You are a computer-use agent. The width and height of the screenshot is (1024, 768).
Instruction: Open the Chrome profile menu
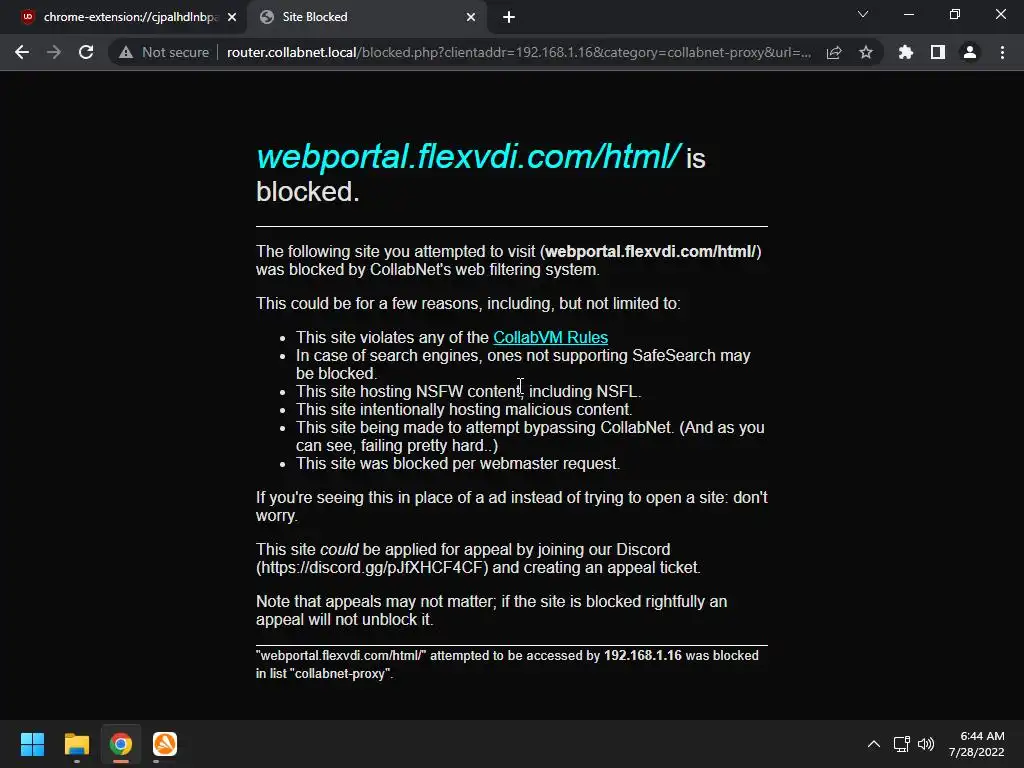[x=970, y=52]
